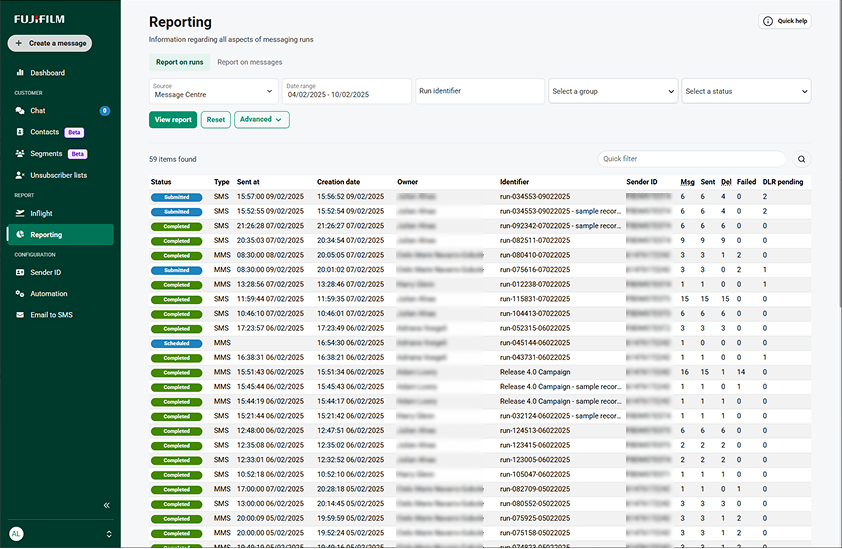The width and height of the screenshot is (842, 549).
Task: Click the quick filter search icon
Action: (801, 159)
